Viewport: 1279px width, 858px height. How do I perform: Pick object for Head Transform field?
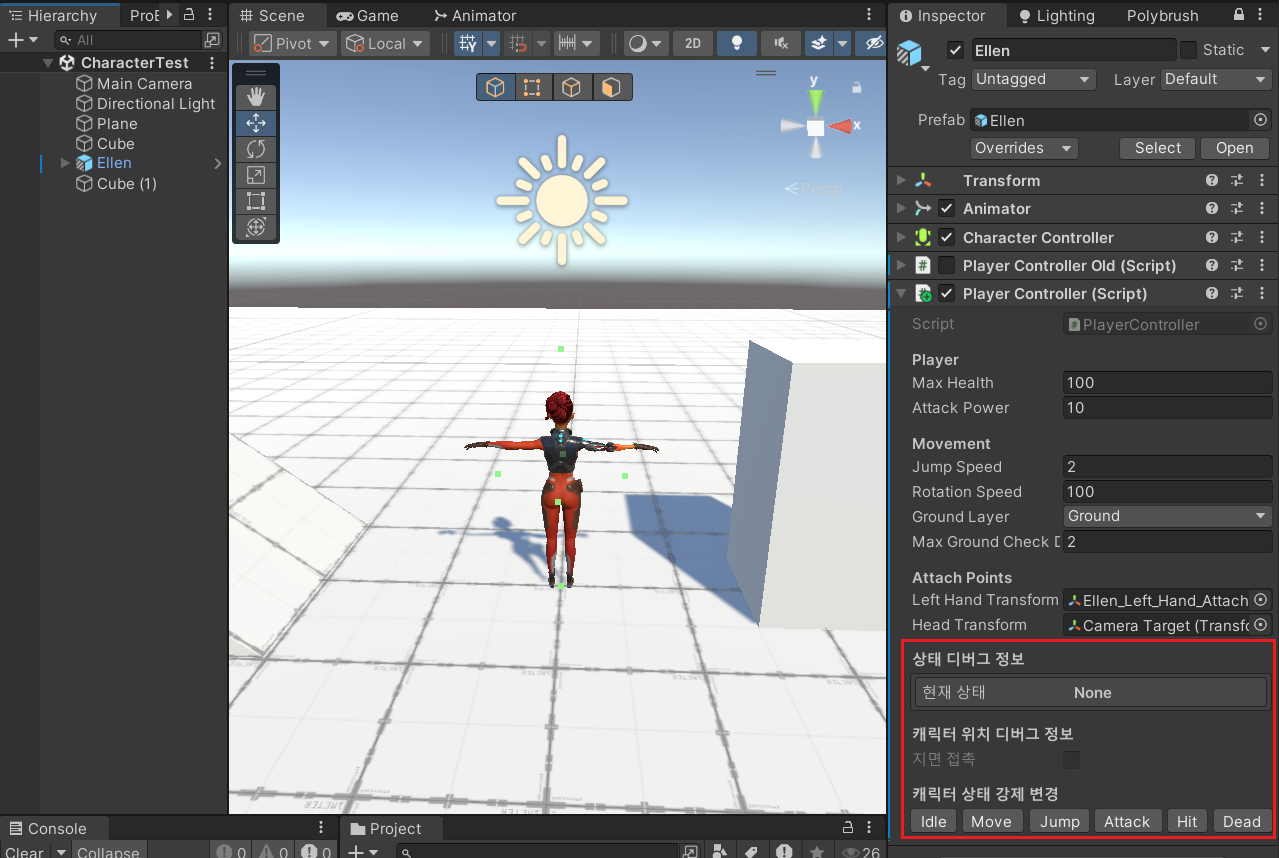pyautogui.click(x=1260, y=625)
